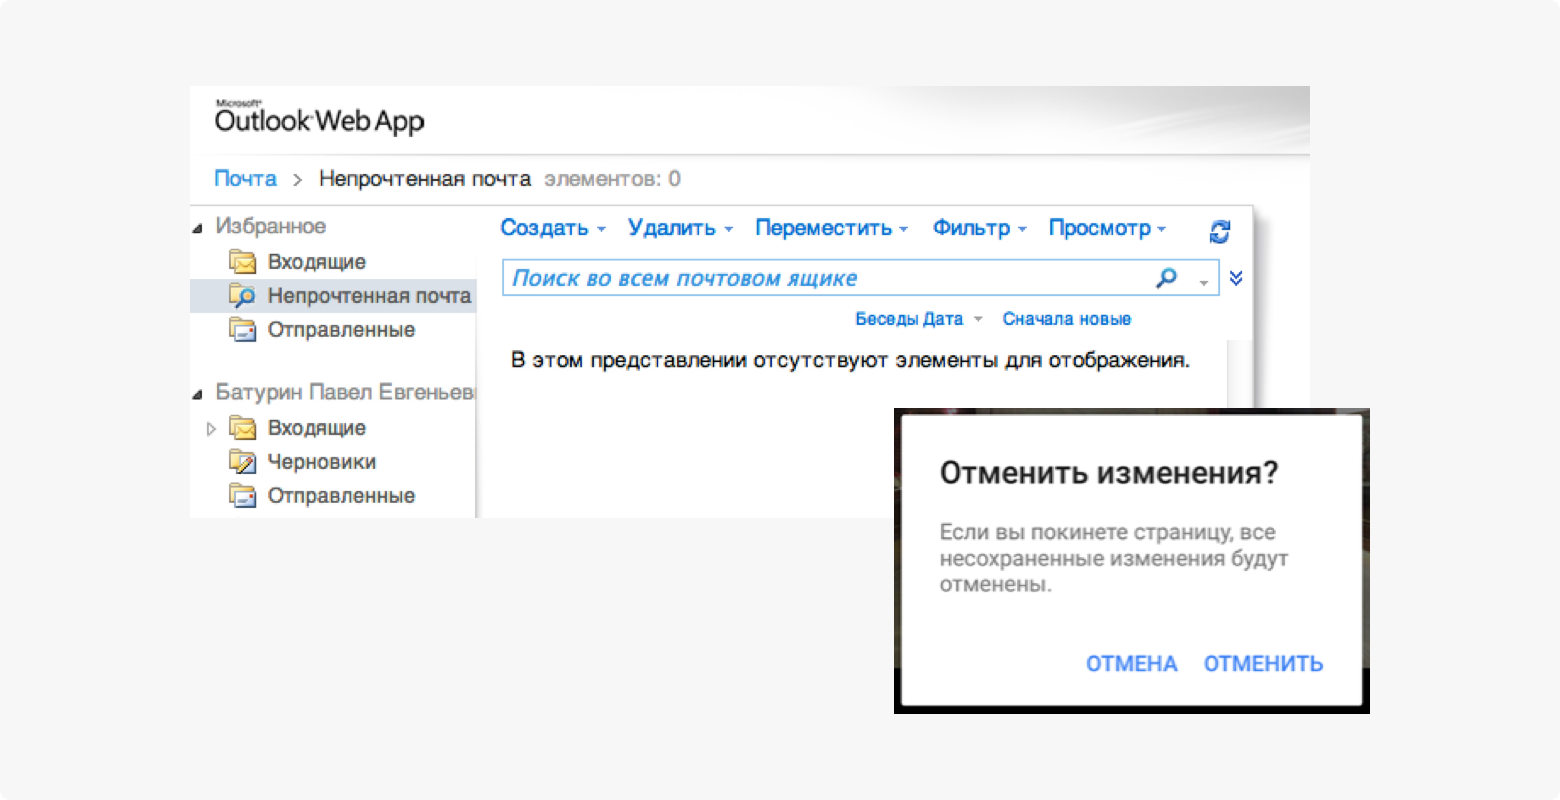Select the Входящие folder icon under Избранное
This screenshot has height=800, width=1560.
coord(242,261)
